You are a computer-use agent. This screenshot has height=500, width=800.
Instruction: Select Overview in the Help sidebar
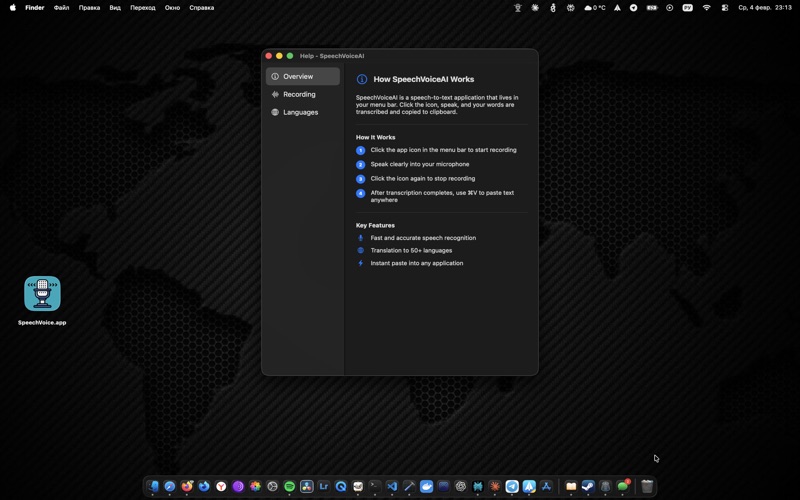click(303, 76)
